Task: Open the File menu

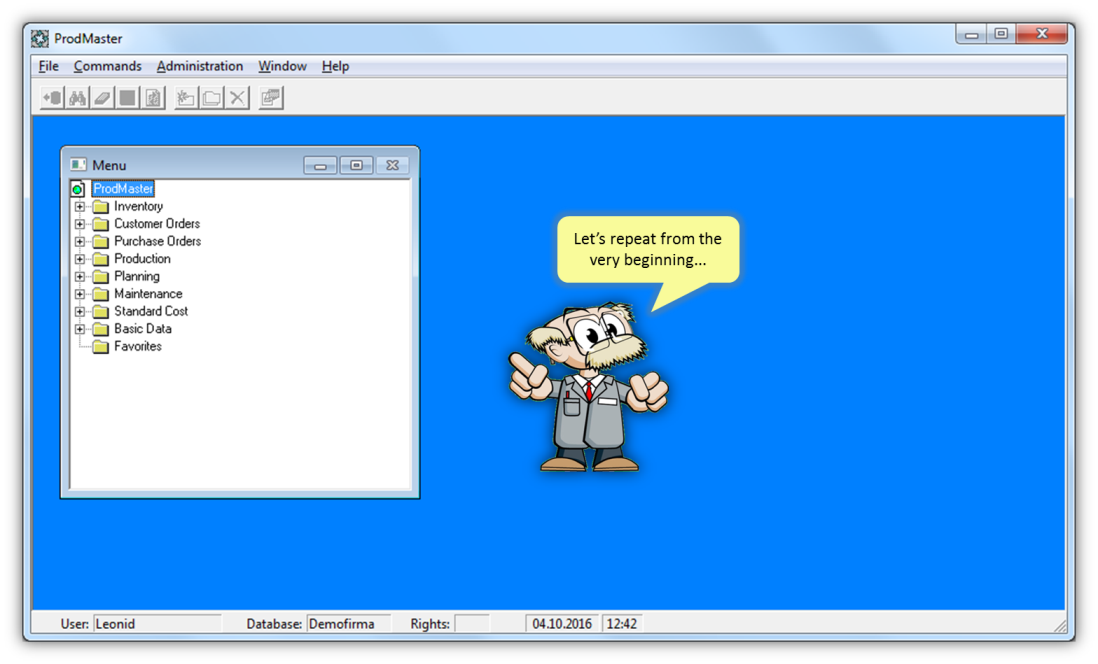Action: pos(48,66)
